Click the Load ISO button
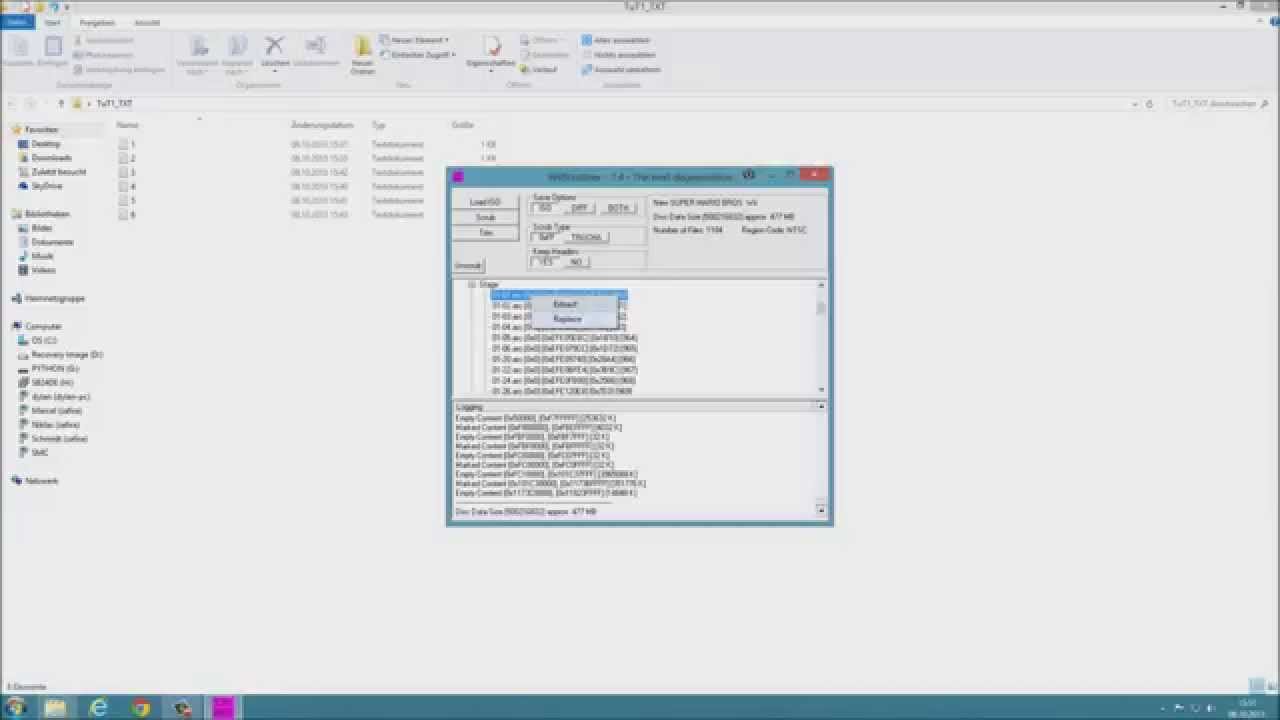Screen dimensions: 1280x720 (x=485, y=202)
